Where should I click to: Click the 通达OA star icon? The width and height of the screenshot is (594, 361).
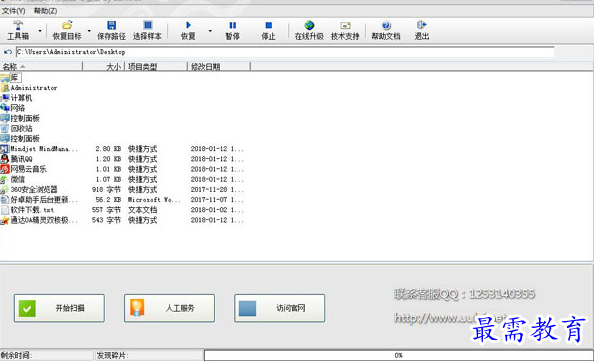click(x=5, y=220)
